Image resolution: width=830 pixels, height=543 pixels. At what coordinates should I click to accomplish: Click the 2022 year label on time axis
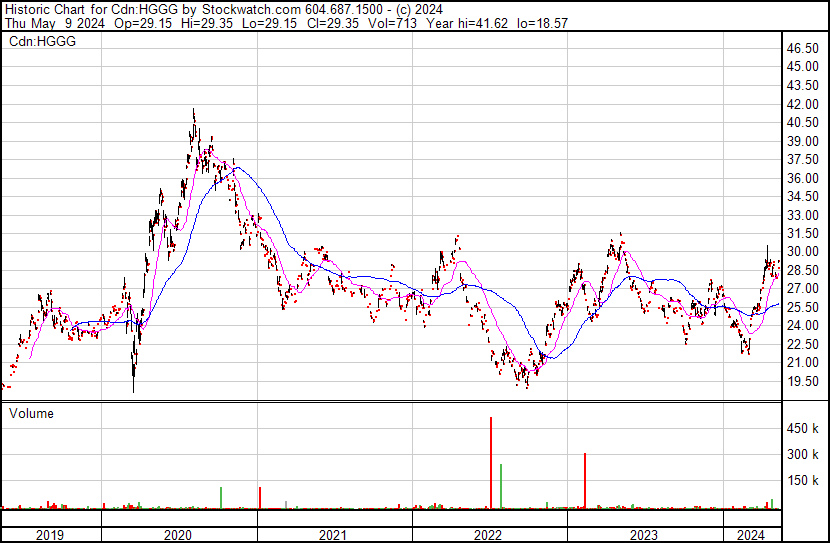click(x=488, y=535)
